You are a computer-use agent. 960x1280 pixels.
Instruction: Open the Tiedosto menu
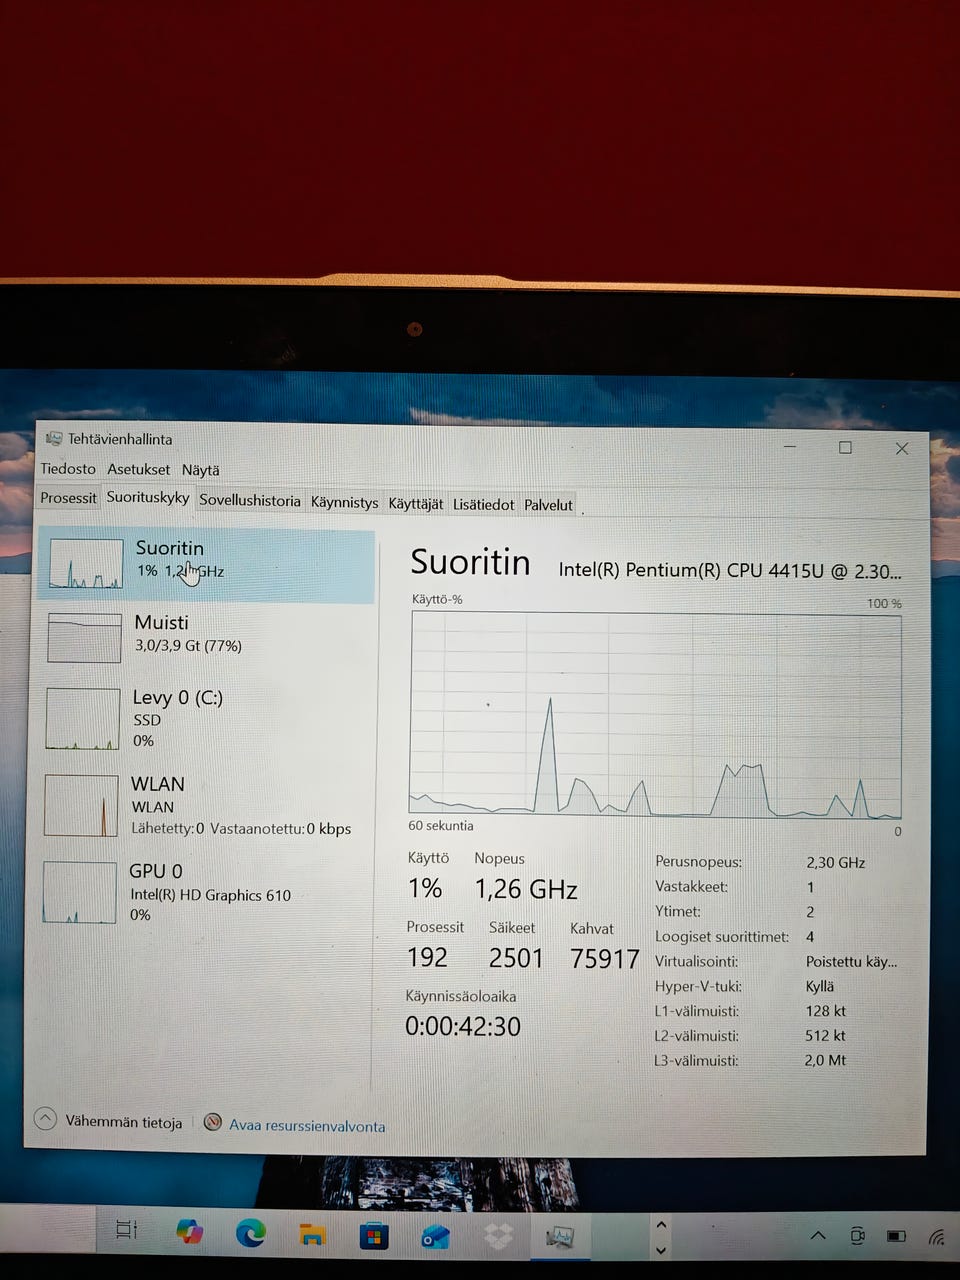[68, 469]
